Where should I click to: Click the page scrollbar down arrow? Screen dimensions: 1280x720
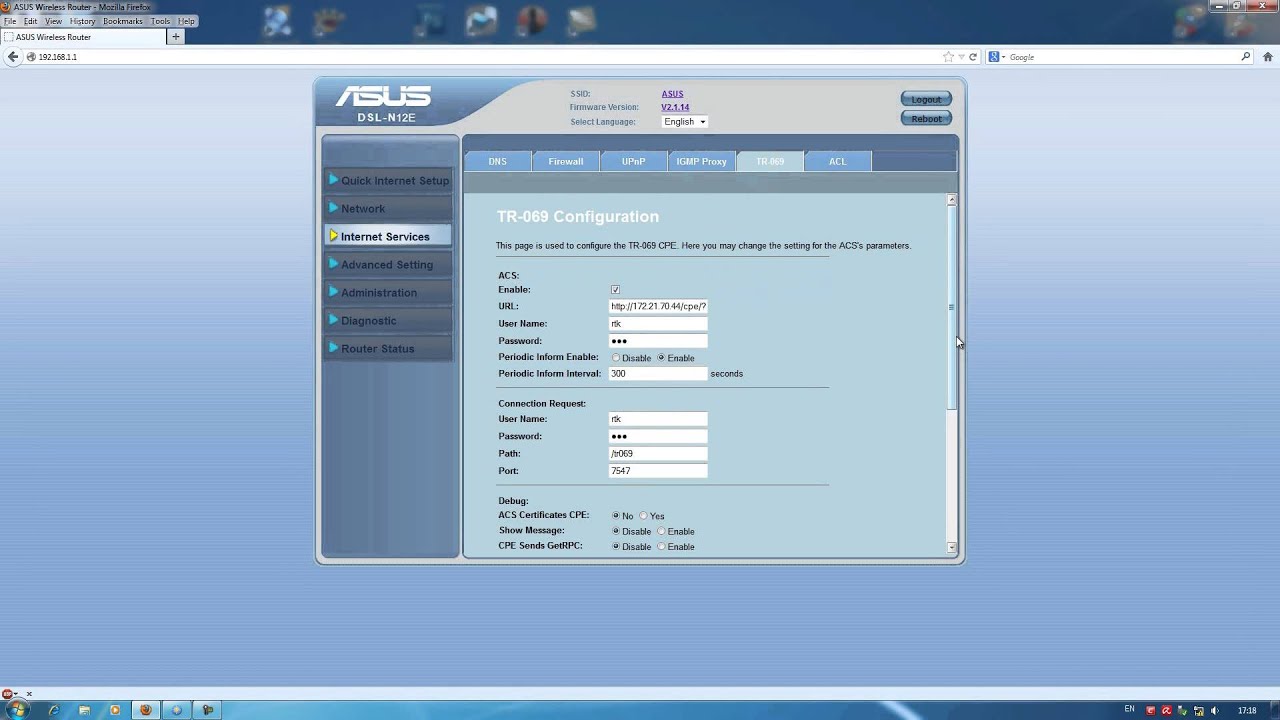[x=952, y=548]
